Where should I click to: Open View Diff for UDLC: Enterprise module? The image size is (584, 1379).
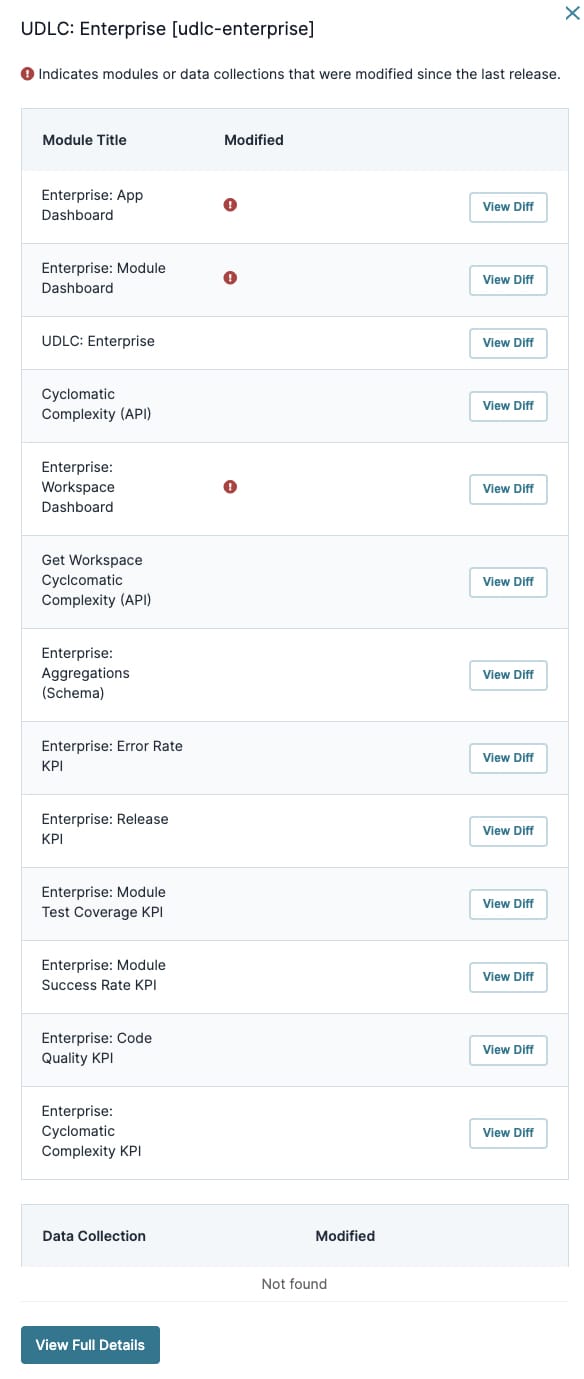coord(508,343)
